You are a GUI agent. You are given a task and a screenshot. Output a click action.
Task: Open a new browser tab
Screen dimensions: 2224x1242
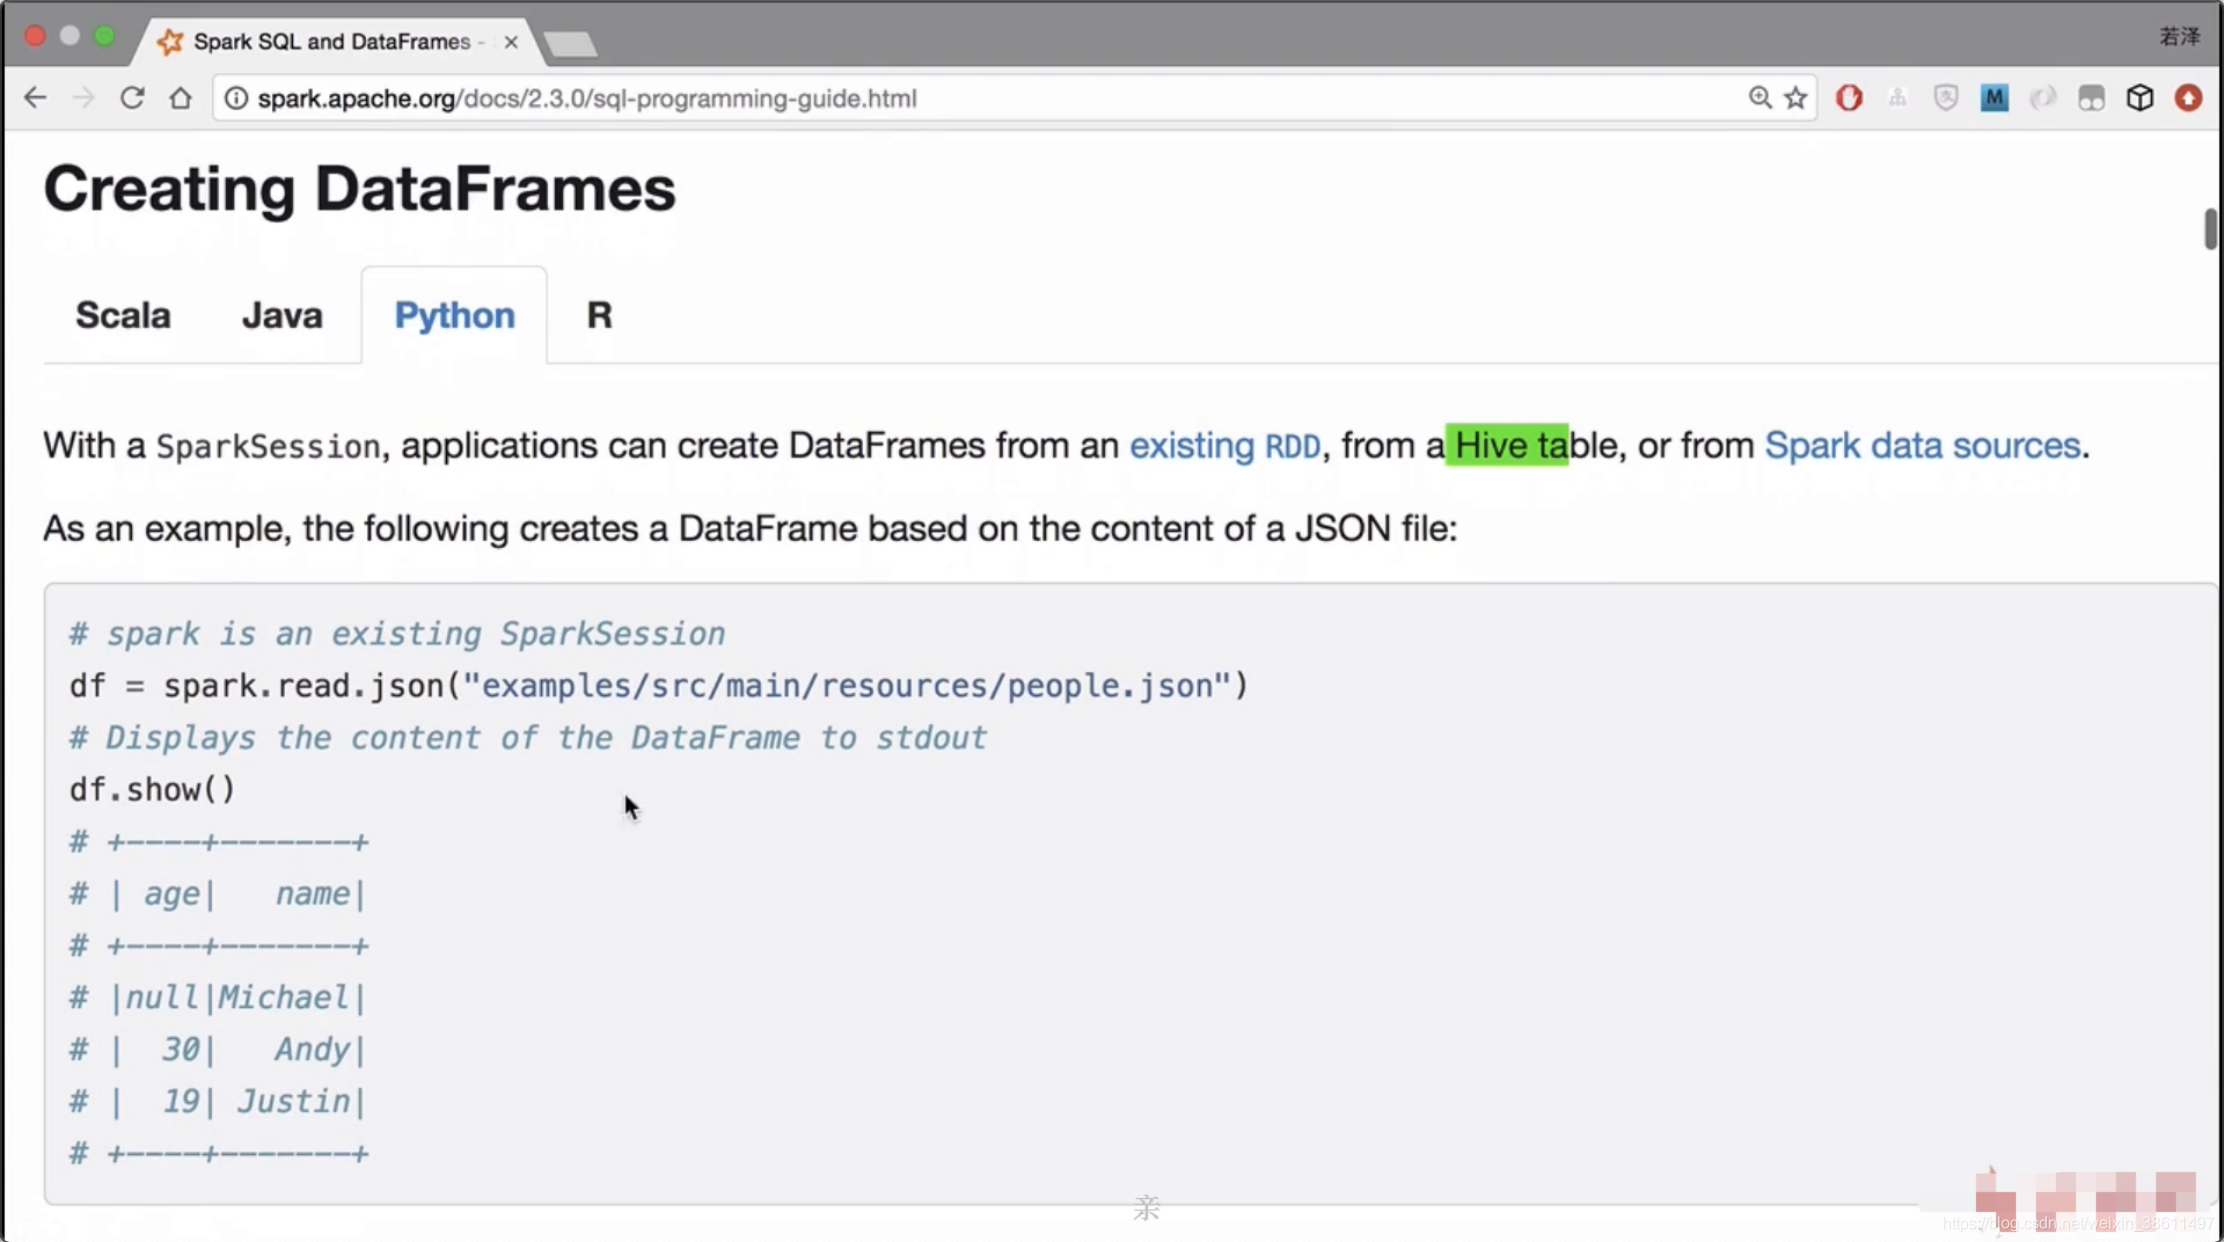(570, 43)
